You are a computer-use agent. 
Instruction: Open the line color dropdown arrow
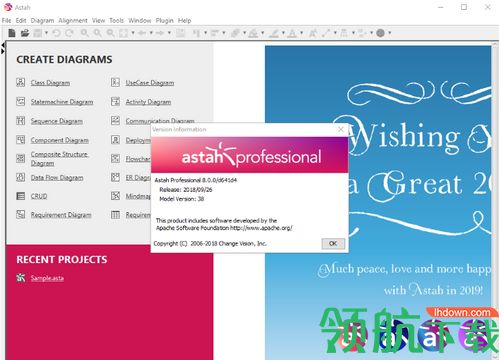pos(283,33)
